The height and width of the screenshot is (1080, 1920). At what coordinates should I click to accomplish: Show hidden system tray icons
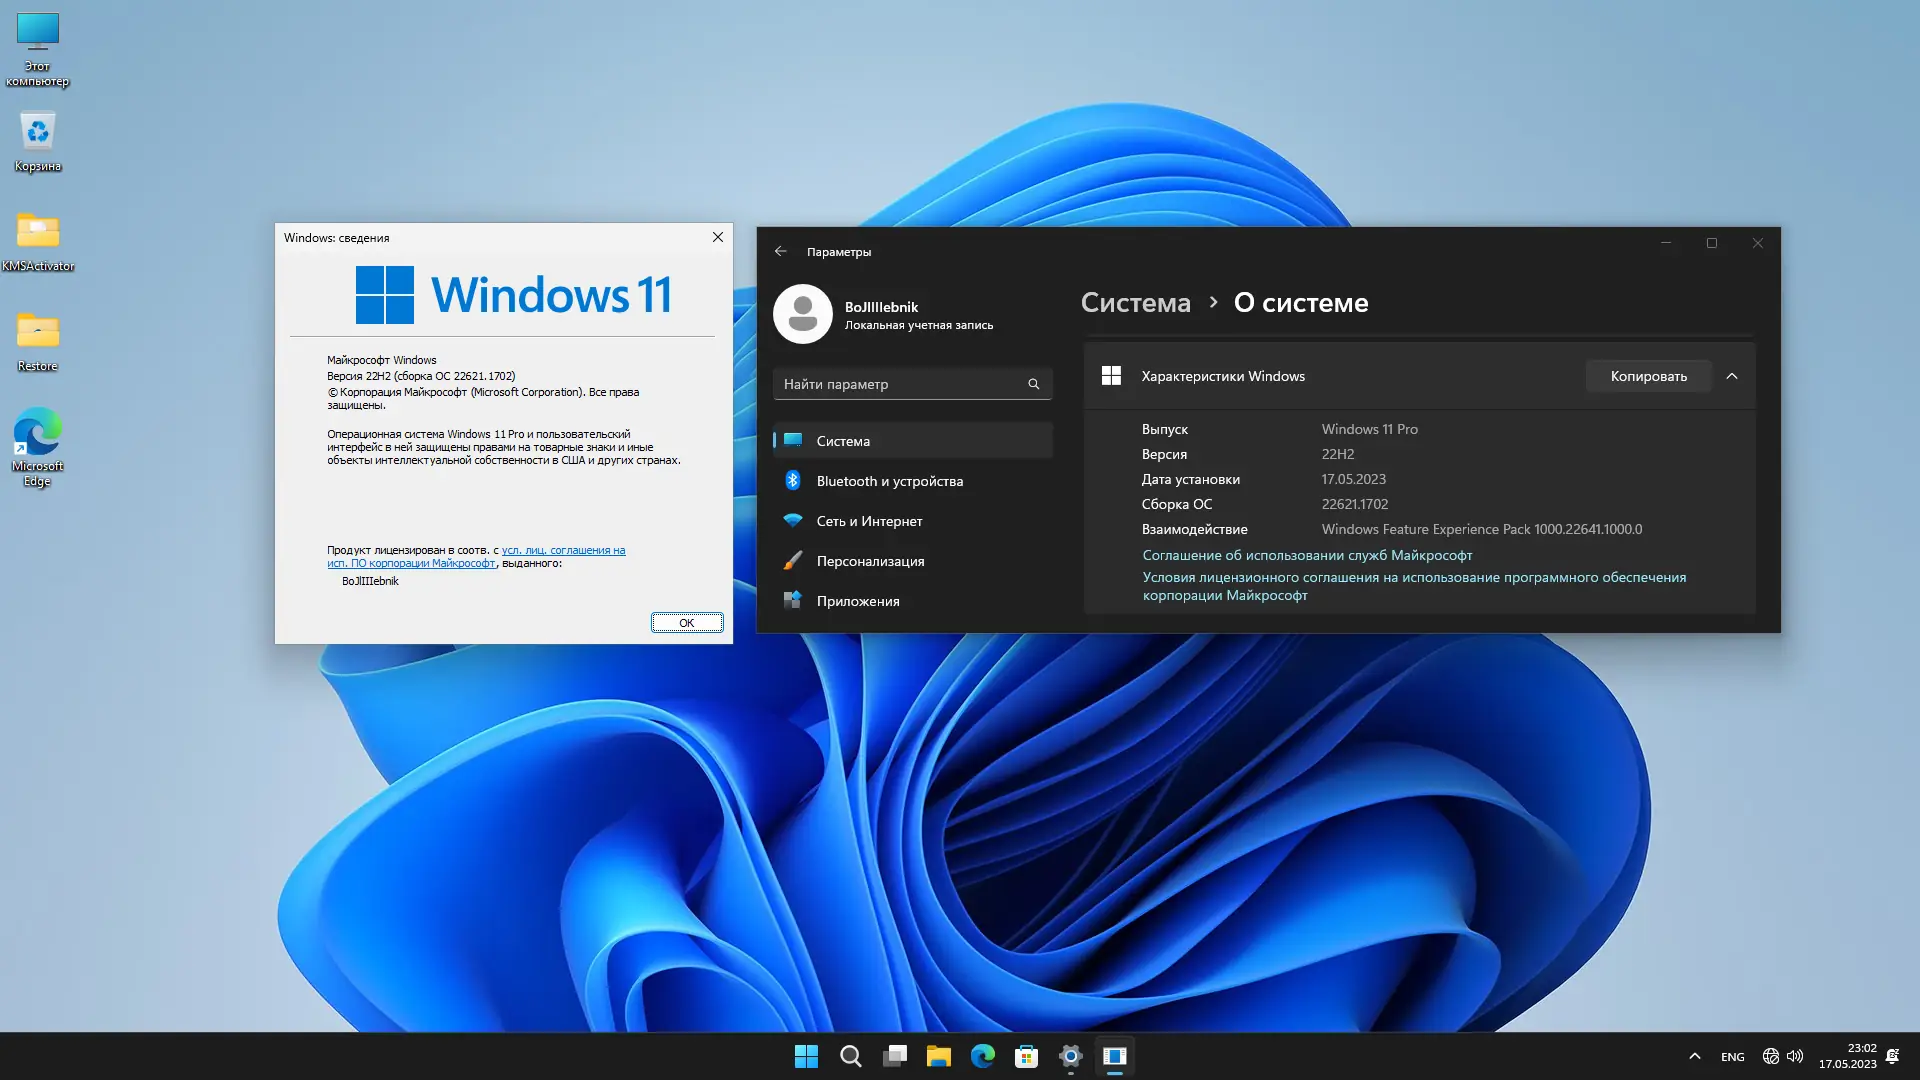click(1694, 1056)
